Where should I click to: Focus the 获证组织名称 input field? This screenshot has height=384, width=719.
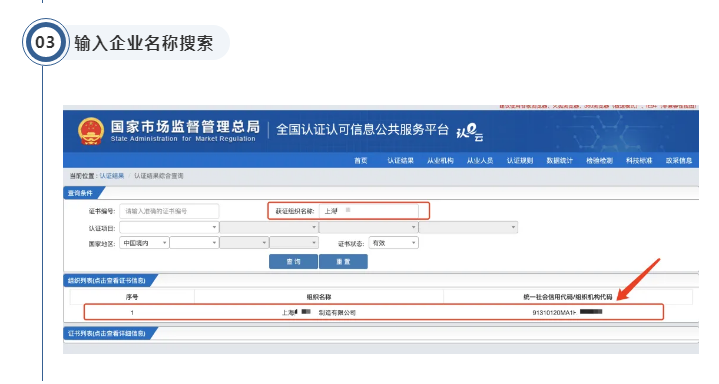tap(369, 211)
